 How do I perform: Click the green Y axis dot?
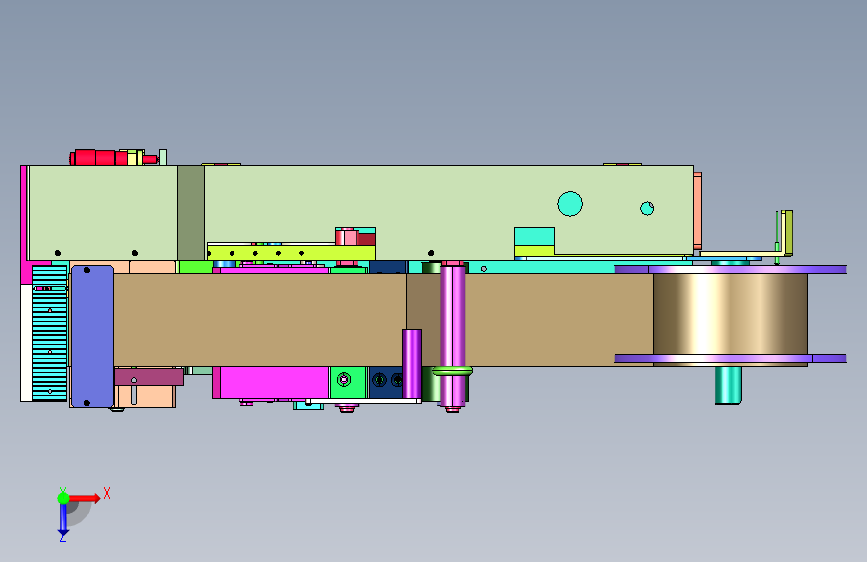(63, 498)
